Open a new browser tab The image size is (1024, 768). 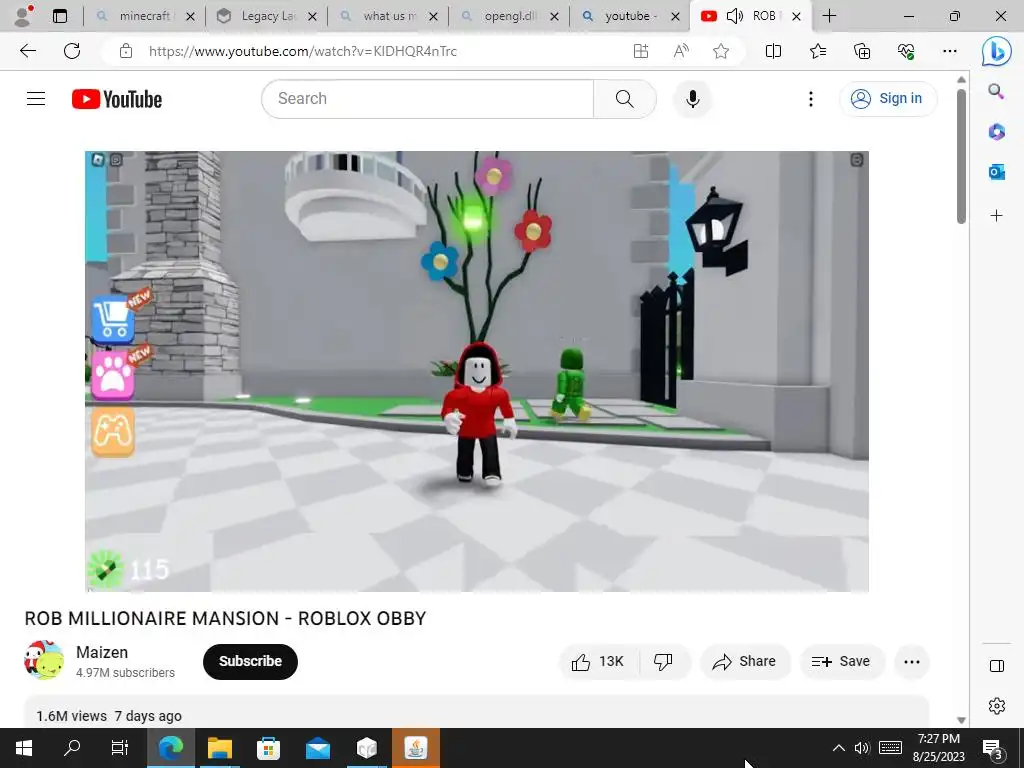point(829,16)
